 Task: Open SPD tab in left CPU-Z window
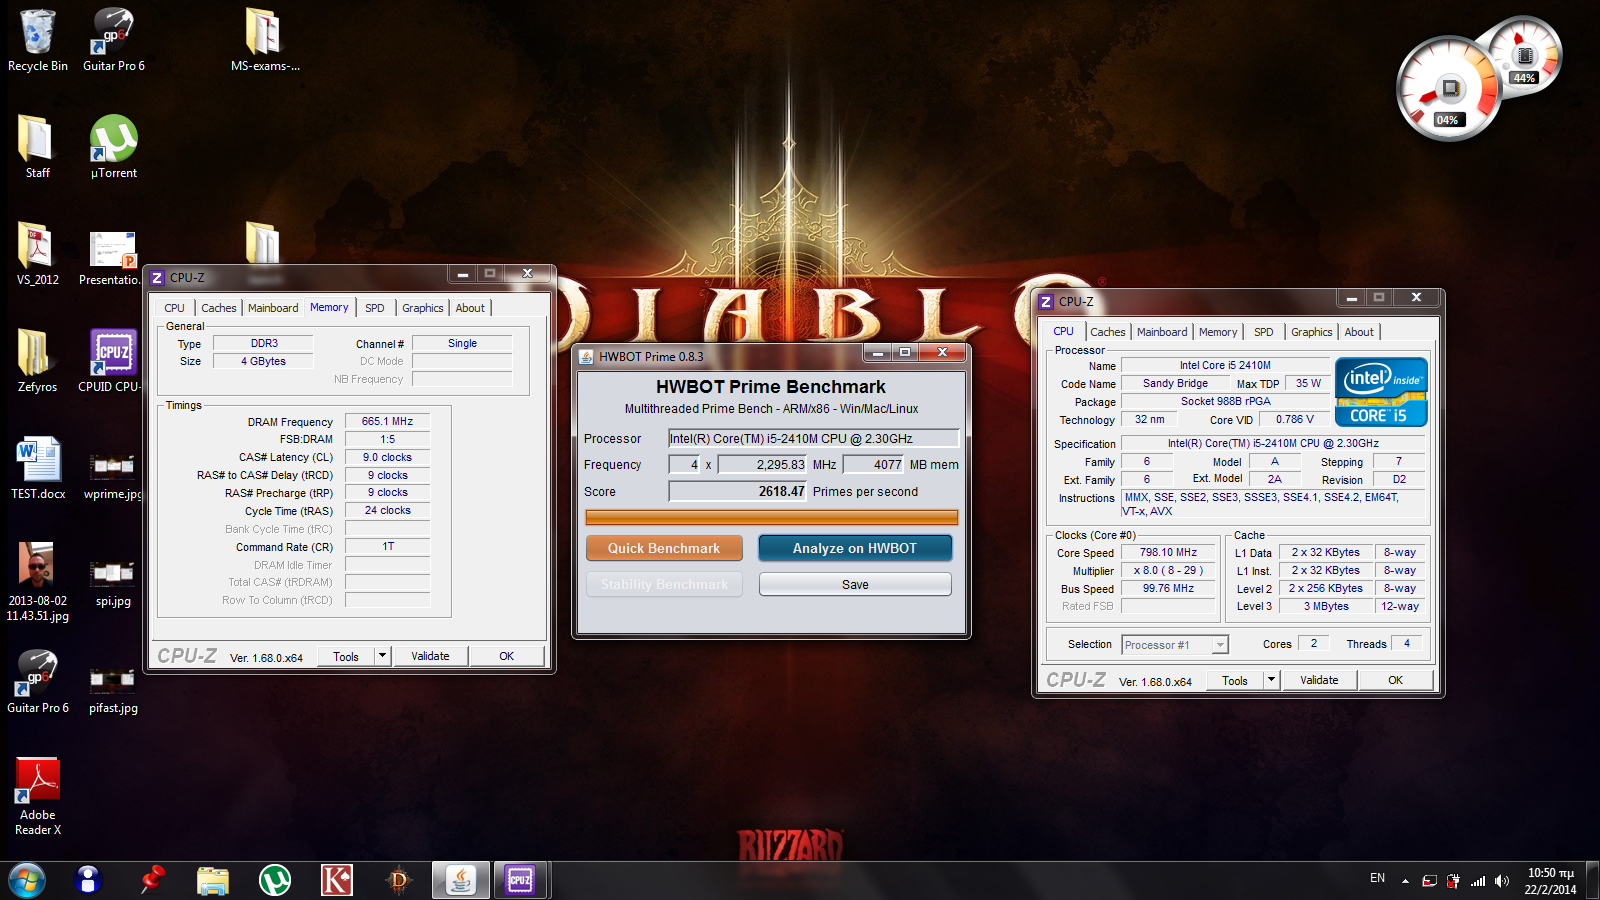click(x=375, y=308)
